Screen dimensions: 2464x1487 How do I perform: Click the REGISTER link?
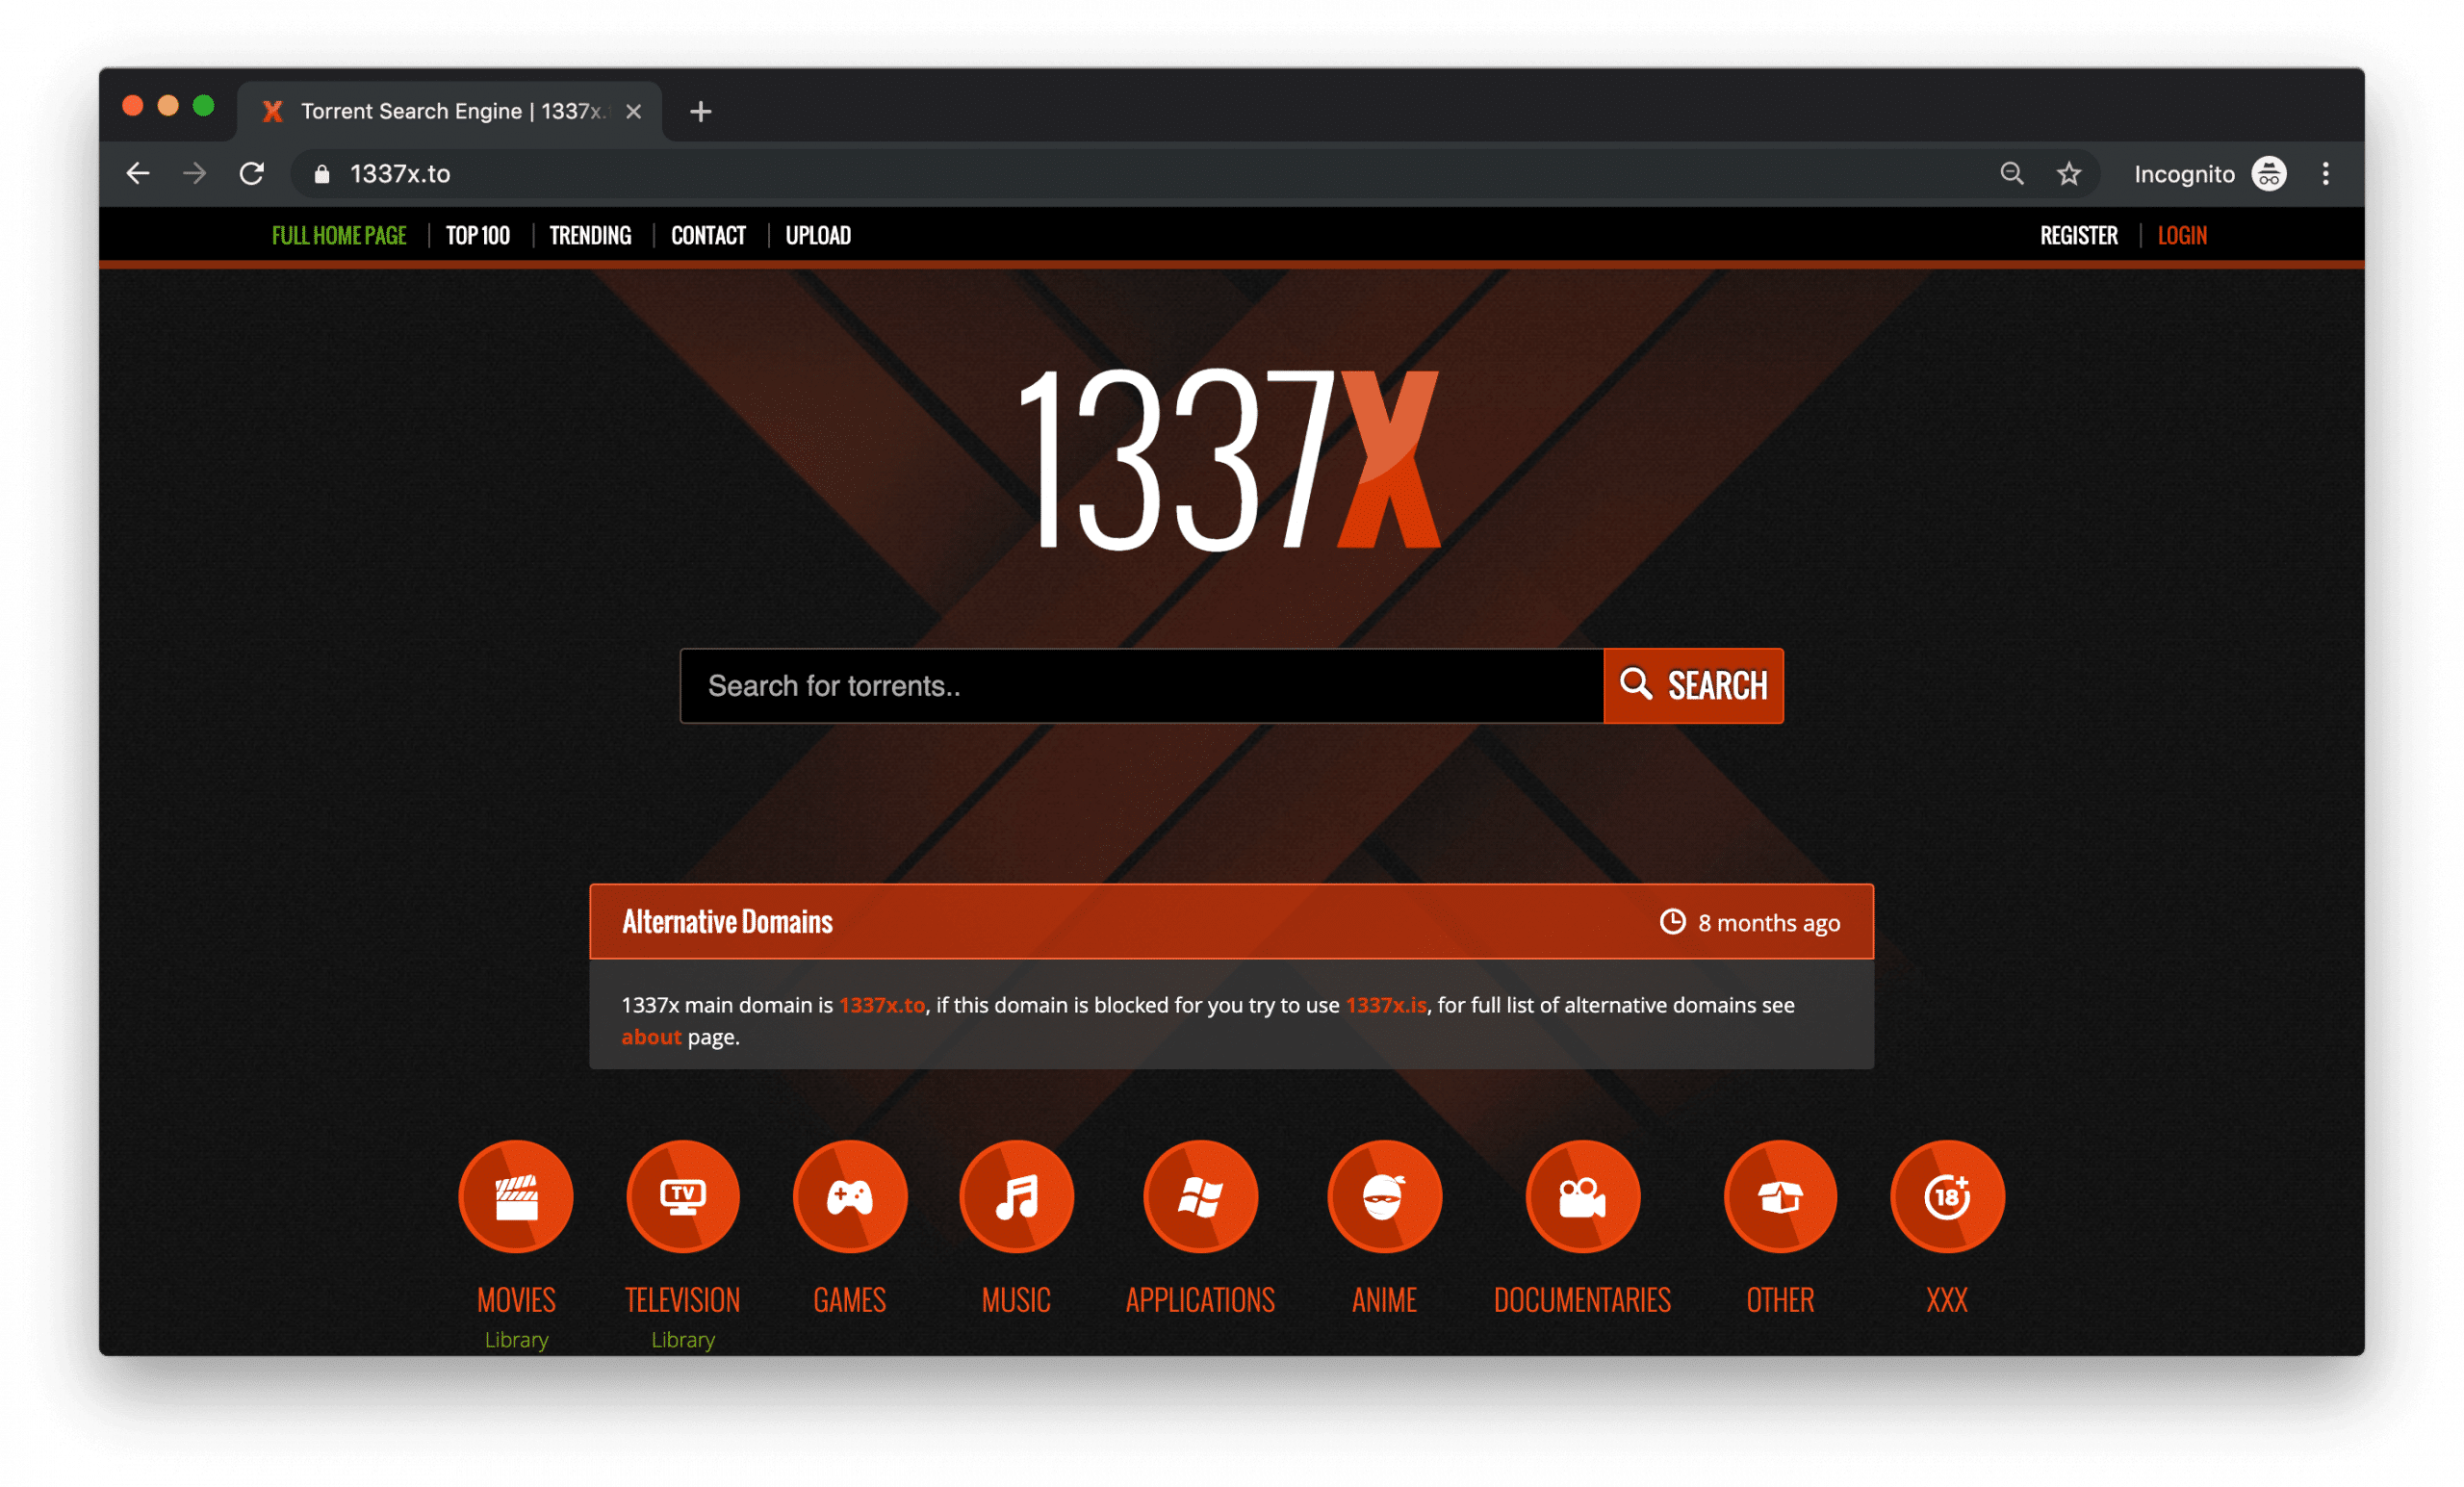point(2079,235)
